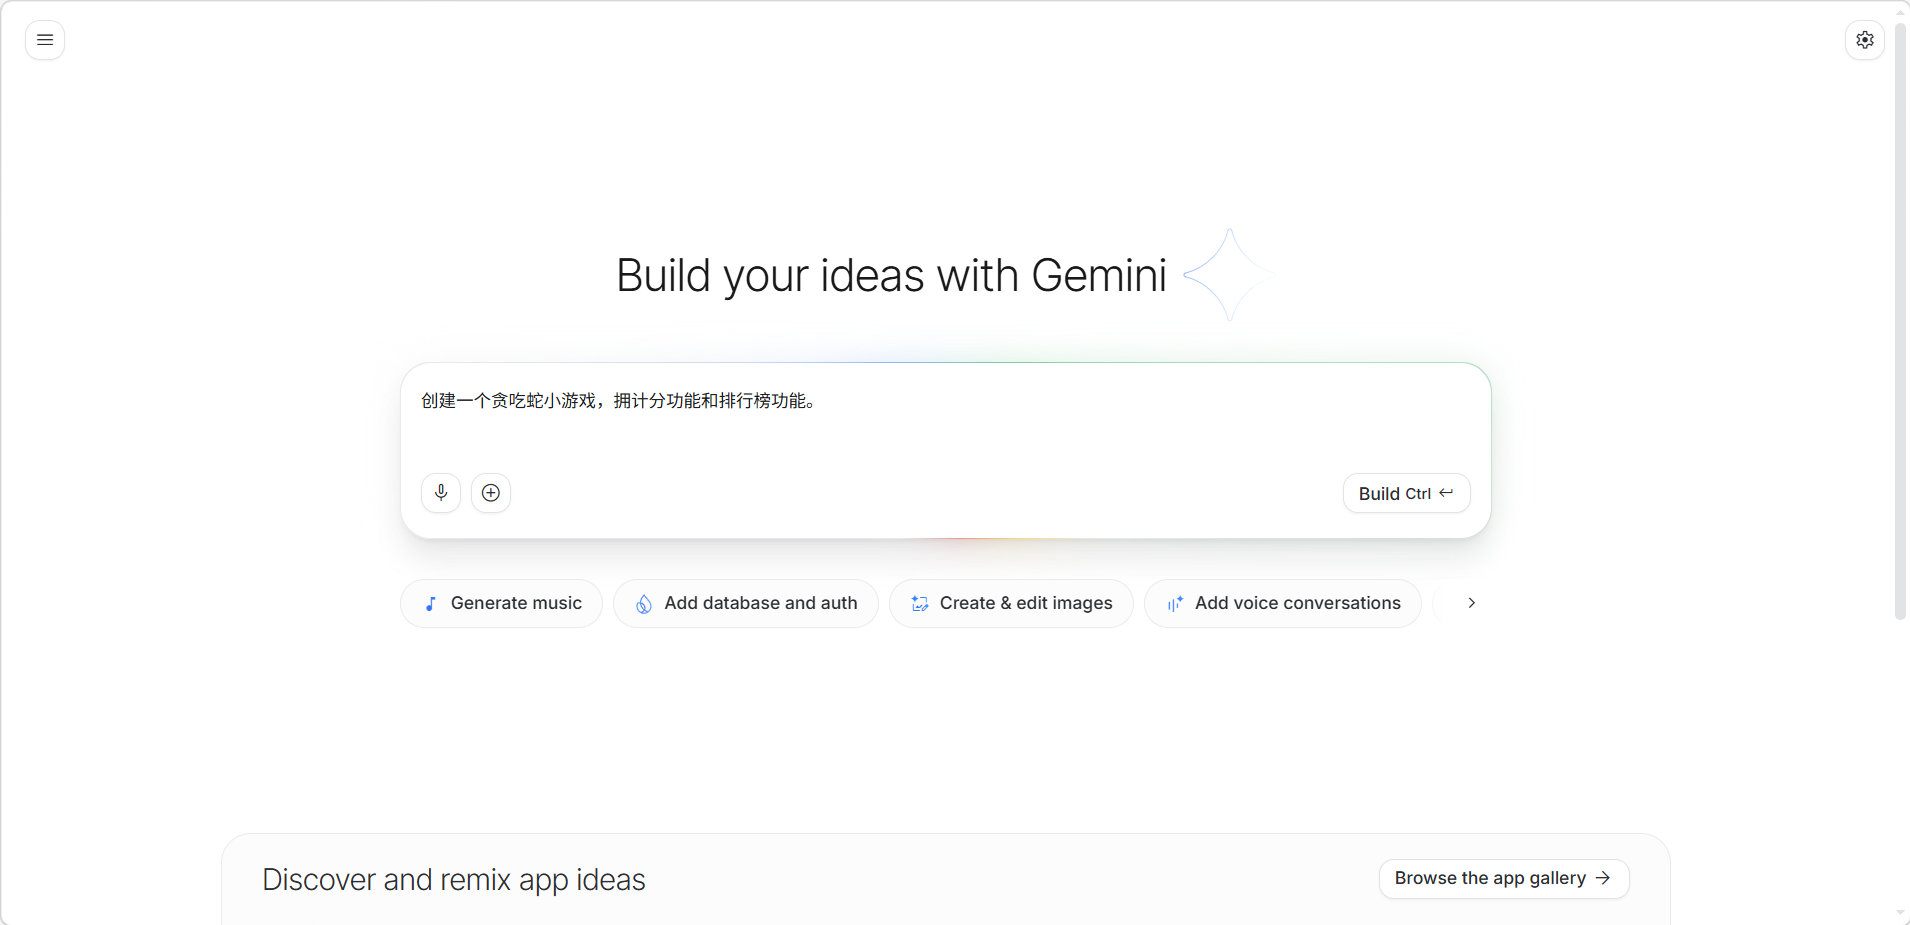This screenshot has width=1910, height=925.
Task: Pick the Add voice conversations chip
Action: [x=1283, y=603]
